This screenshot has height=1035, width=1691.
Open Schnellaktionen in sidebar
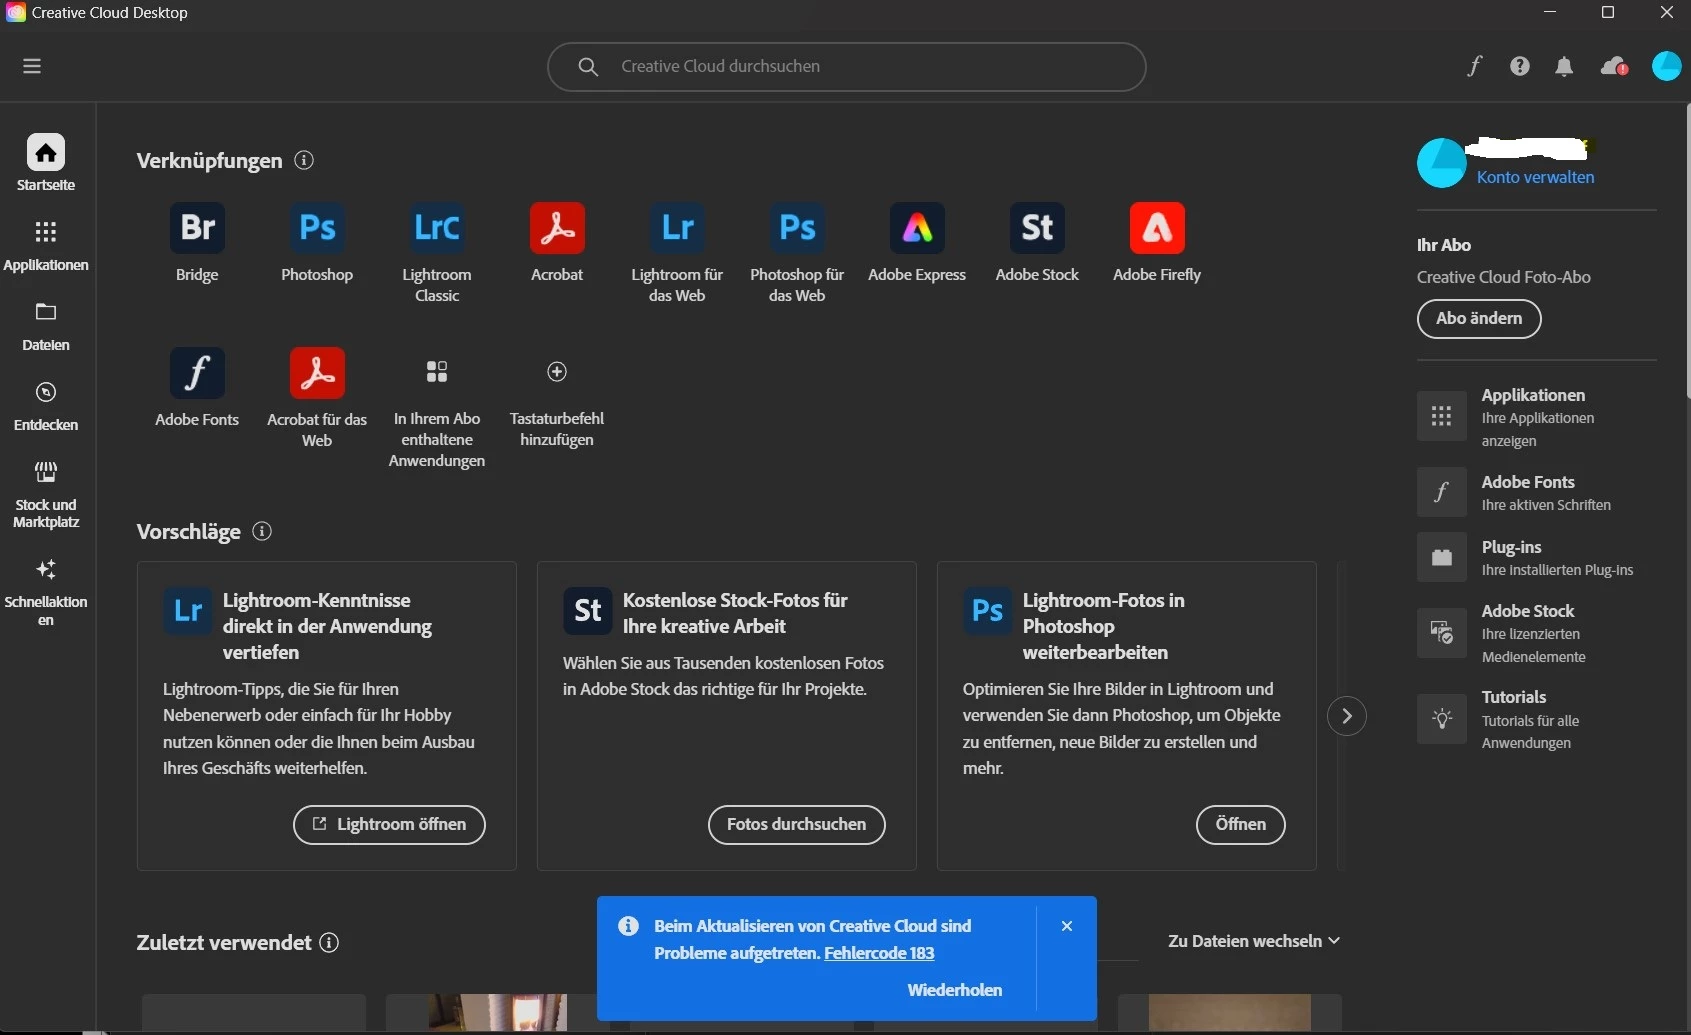[46, 591]
